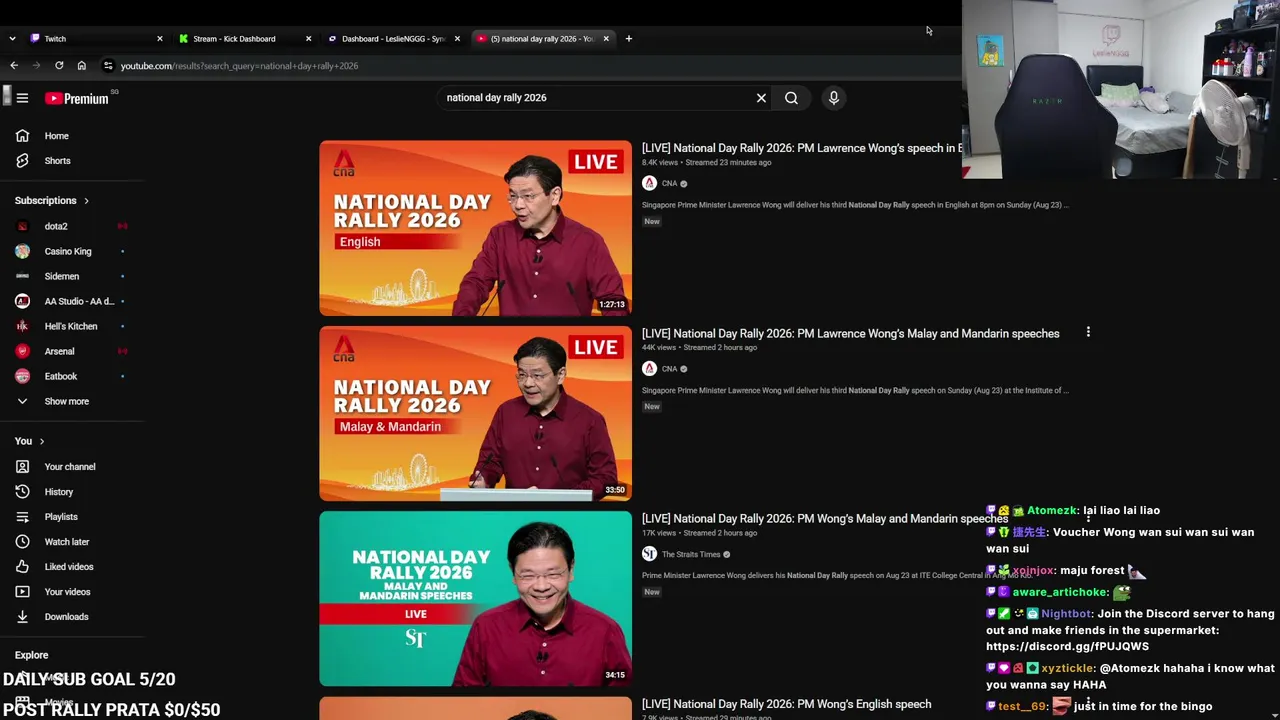Viewport: 1280px width, 720px height.
Task: Open Casino King subscription channel
Action: (68, 251)
